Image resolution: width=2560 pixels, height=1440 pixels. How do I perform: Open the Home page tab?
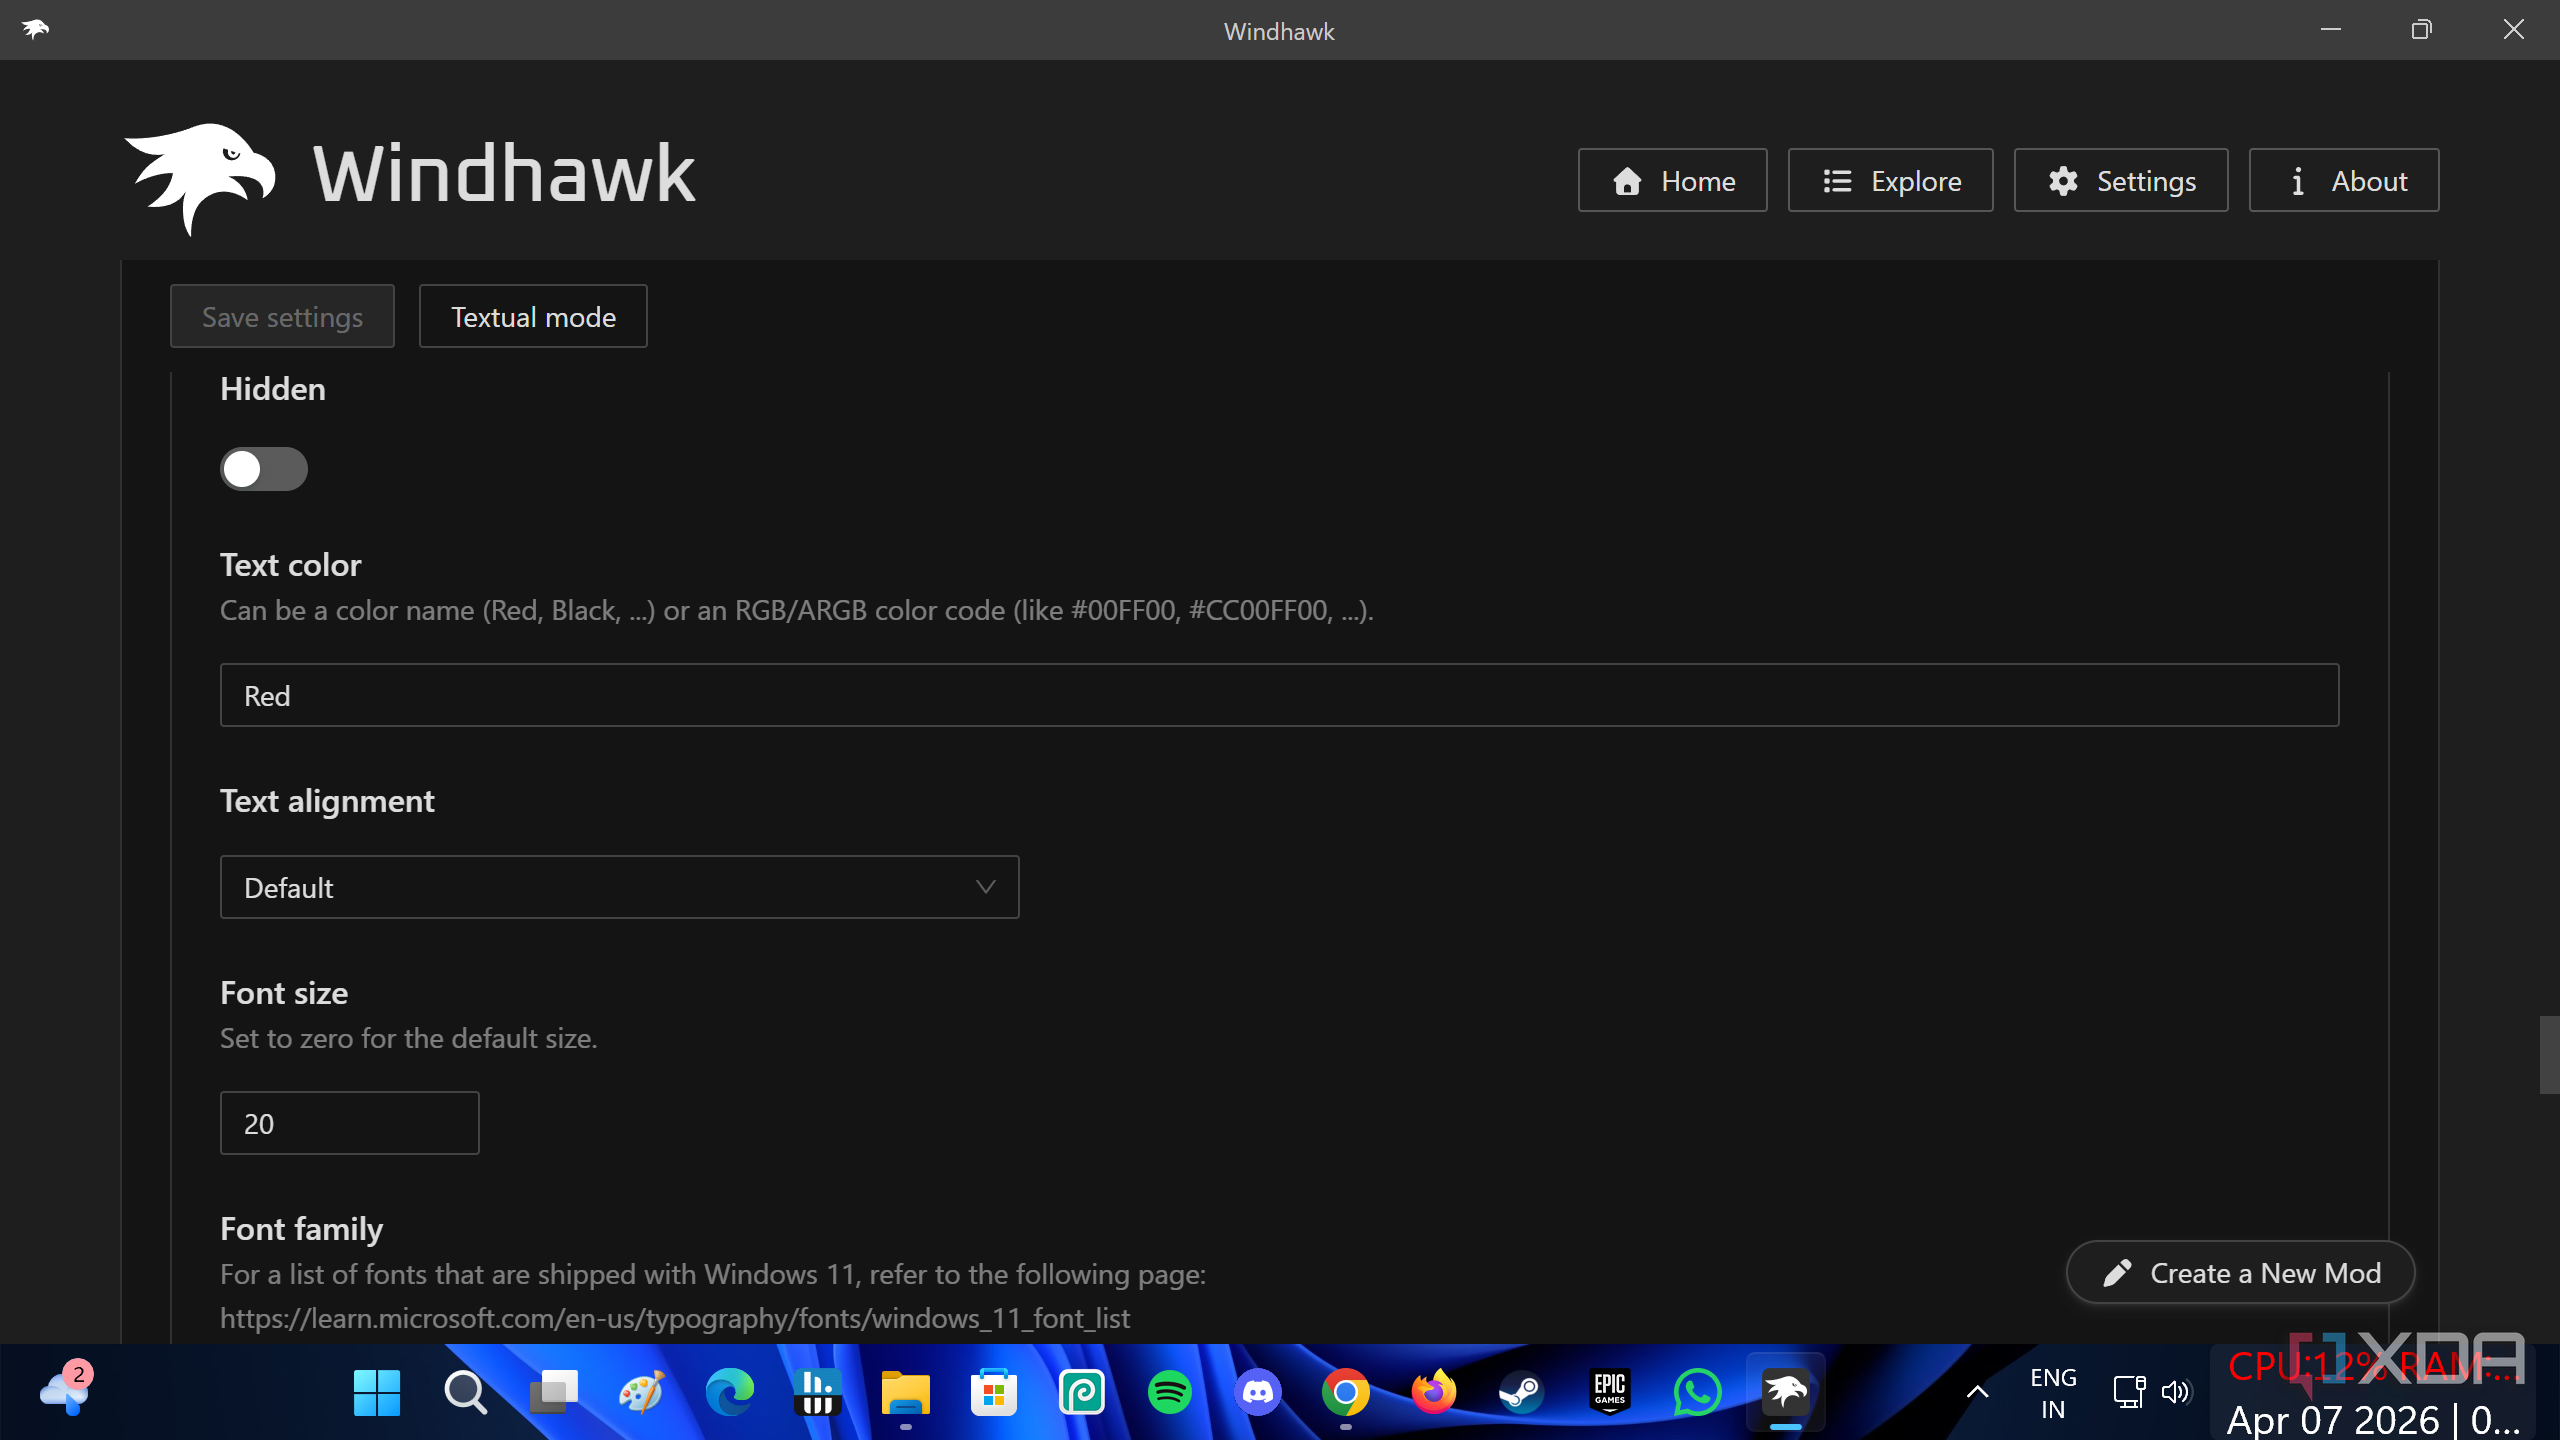(x=1672, y=181)
